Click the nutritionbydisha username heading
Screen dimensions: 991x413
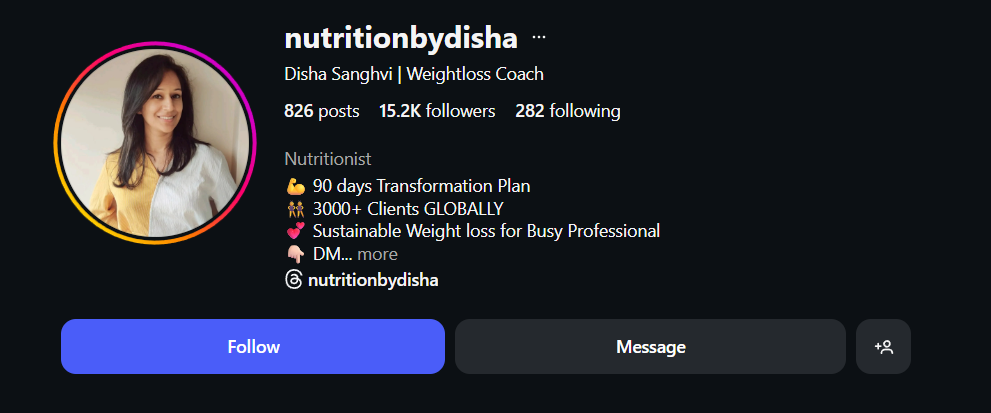click(401, 39)
